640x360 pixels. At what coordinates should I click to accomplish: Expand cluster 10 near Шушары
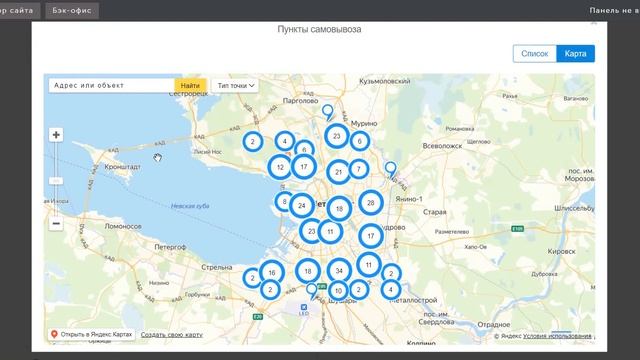tap(338, 291)
